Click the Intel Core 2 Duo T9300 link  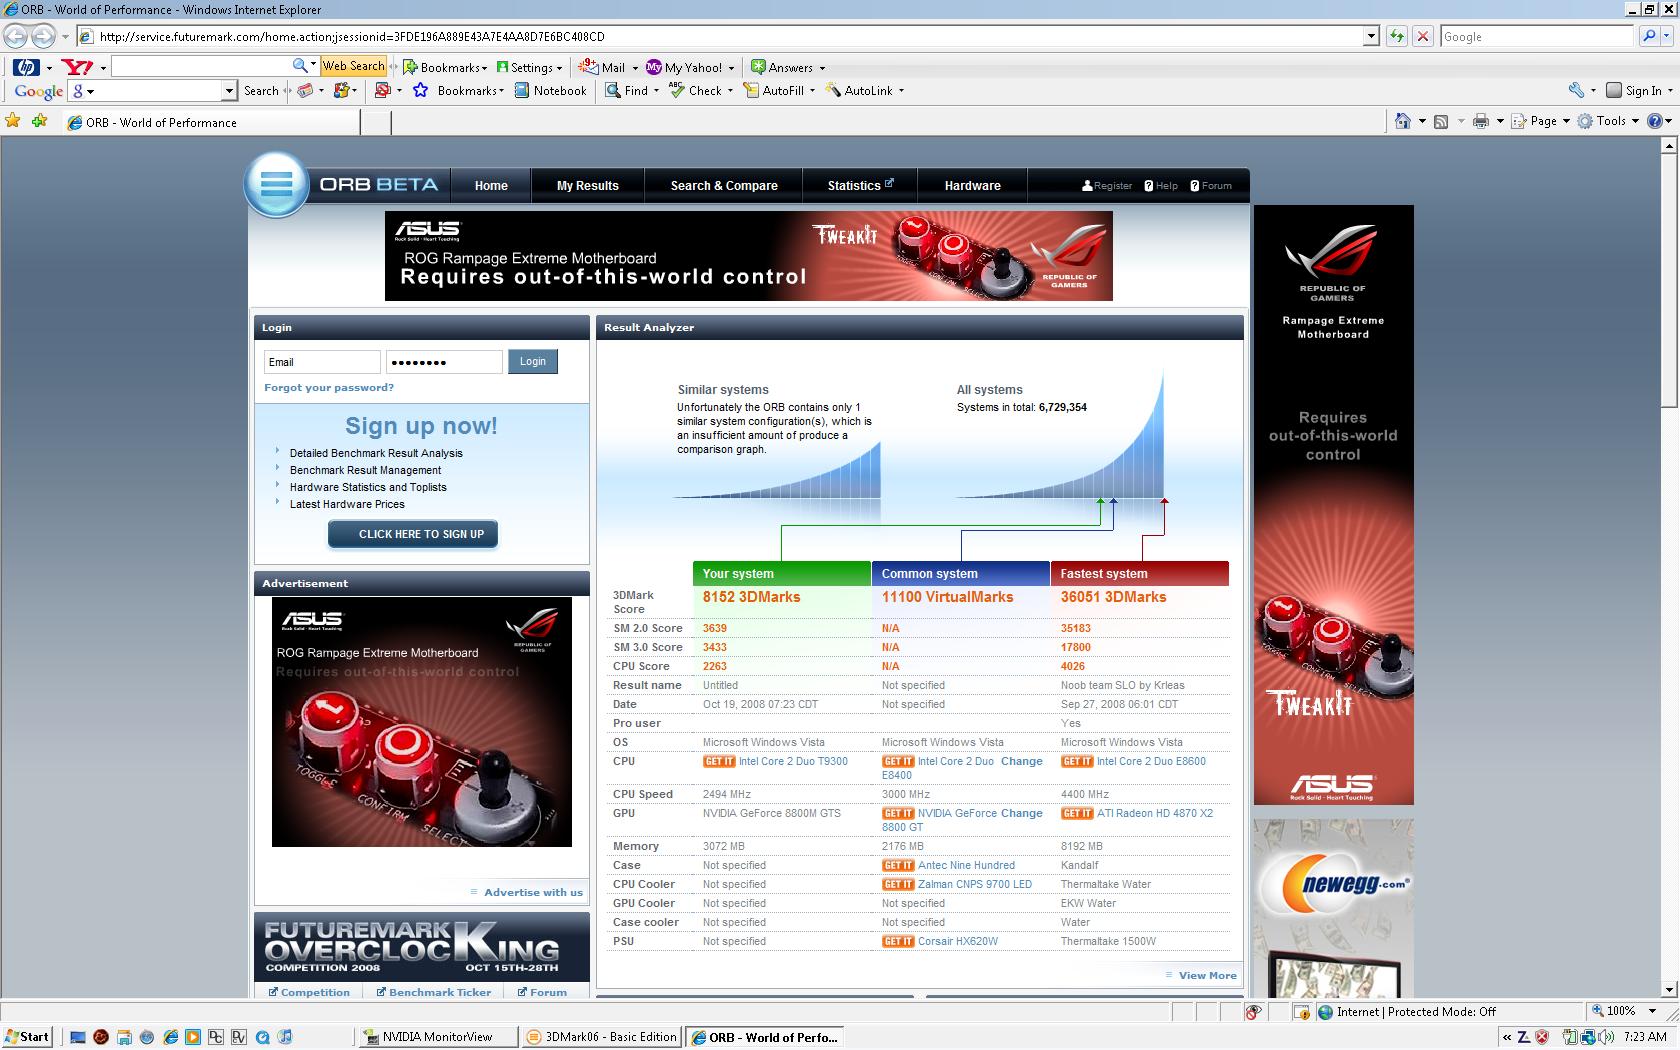click(x=793, y=762)
